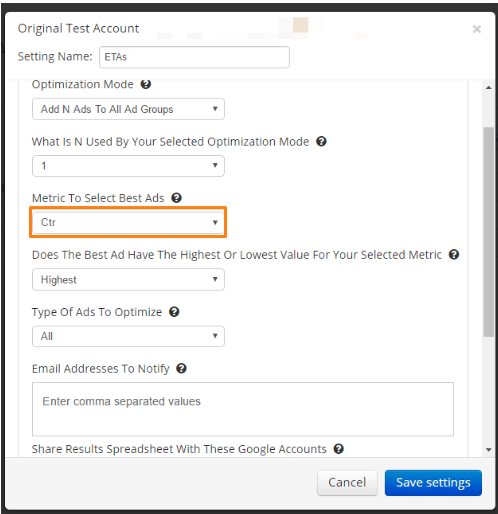Click the Setting Name field containing ETAs

pyautogui.click(x=194, y=57)
